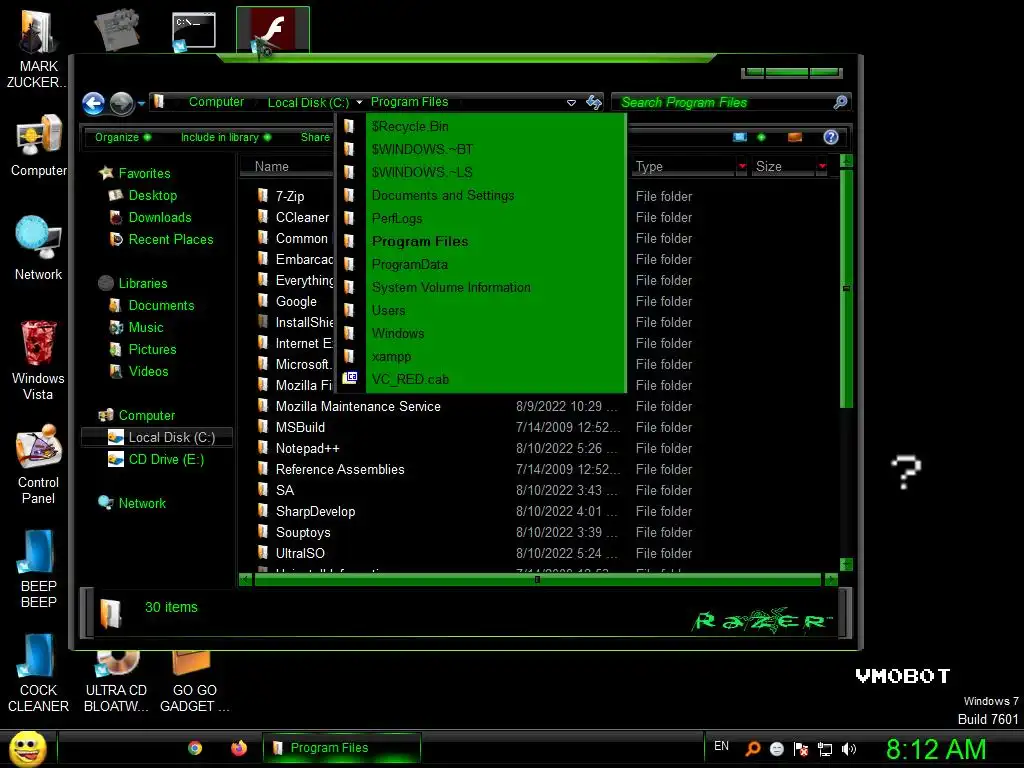Open the view options dropdown dot

click(x=761, y=137)
